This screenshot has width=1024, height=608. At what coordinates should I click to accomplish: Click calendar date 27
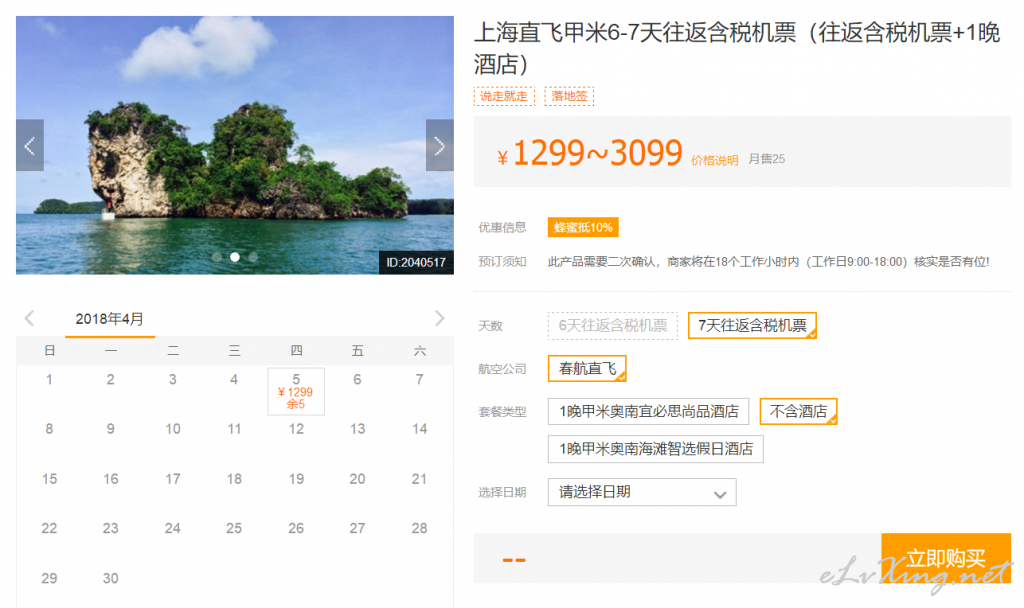coord(357,528)
